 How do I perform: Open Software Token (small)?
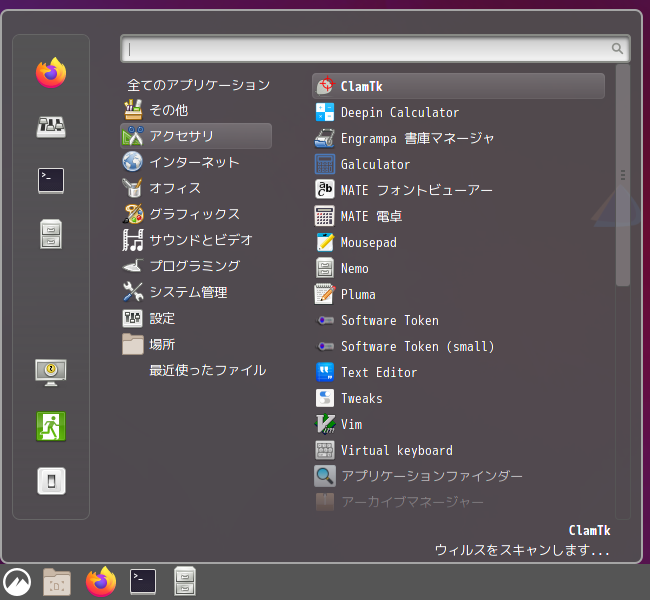tap(458, 347)
